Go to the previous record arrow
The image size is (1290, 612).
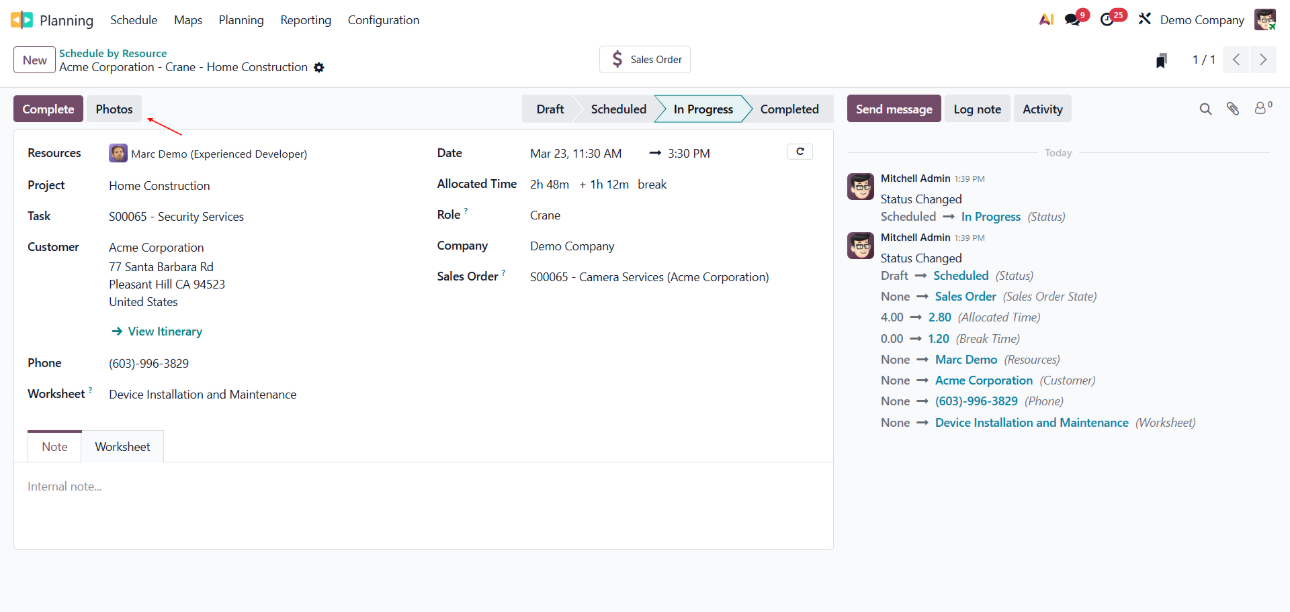click(x=1237, y=60)
